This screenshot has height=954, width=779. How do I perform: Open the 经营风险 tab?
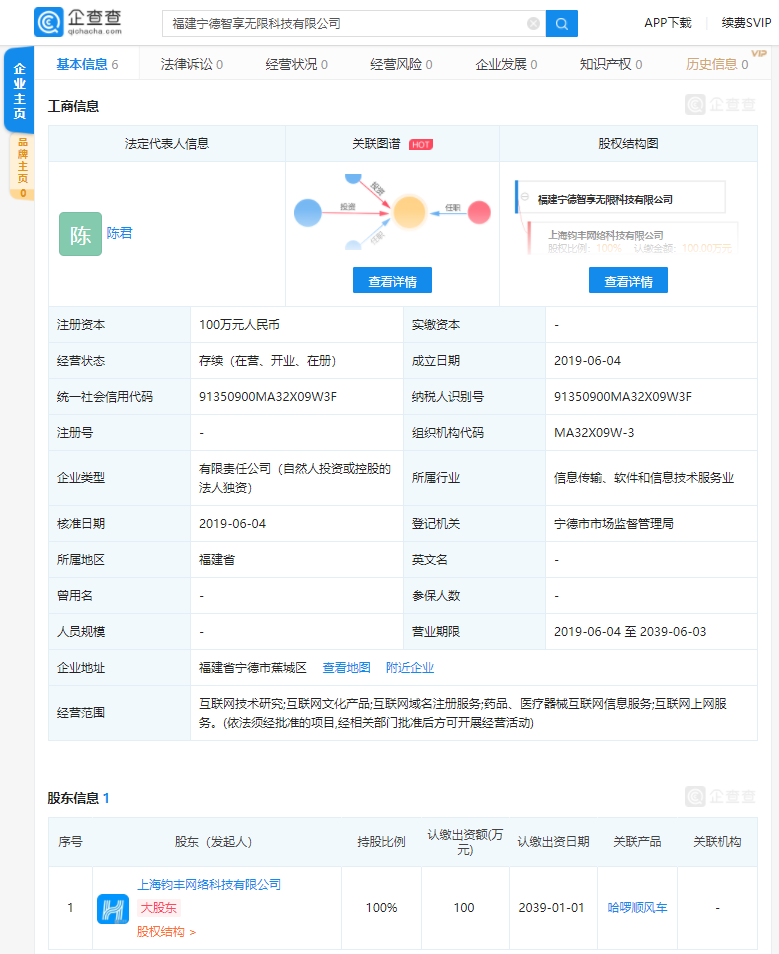pos(401,64)
